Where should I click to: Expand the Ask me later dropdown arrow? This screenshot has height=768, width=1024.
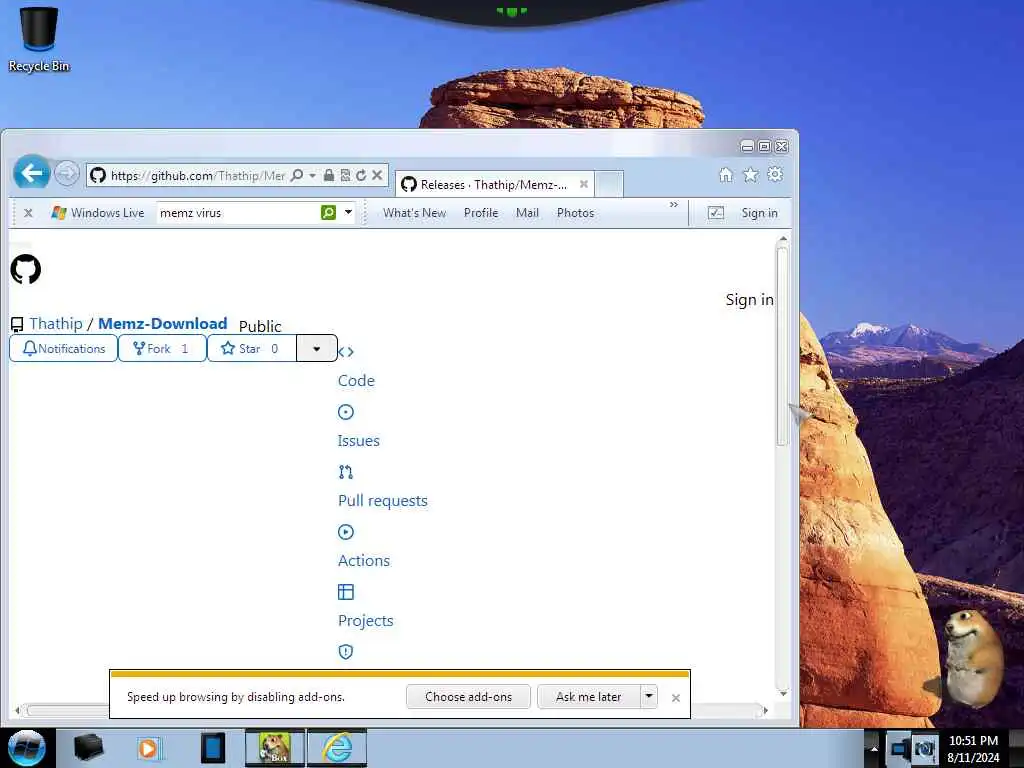pyautogui.click(x=648, y=697)
